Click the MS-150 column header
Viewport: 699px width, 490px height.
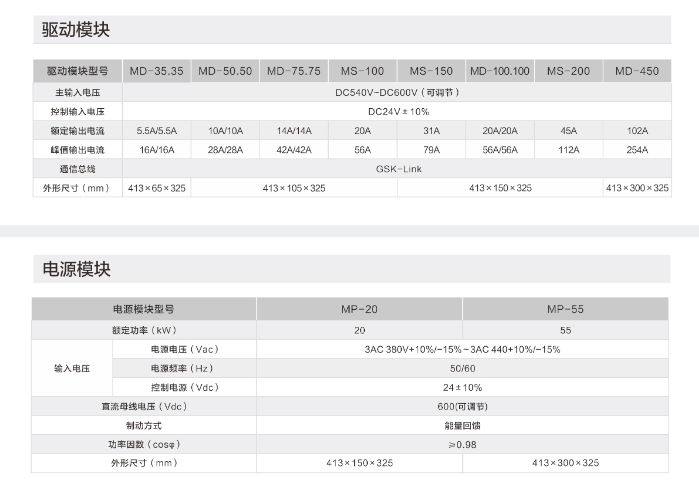click(431, 71)
